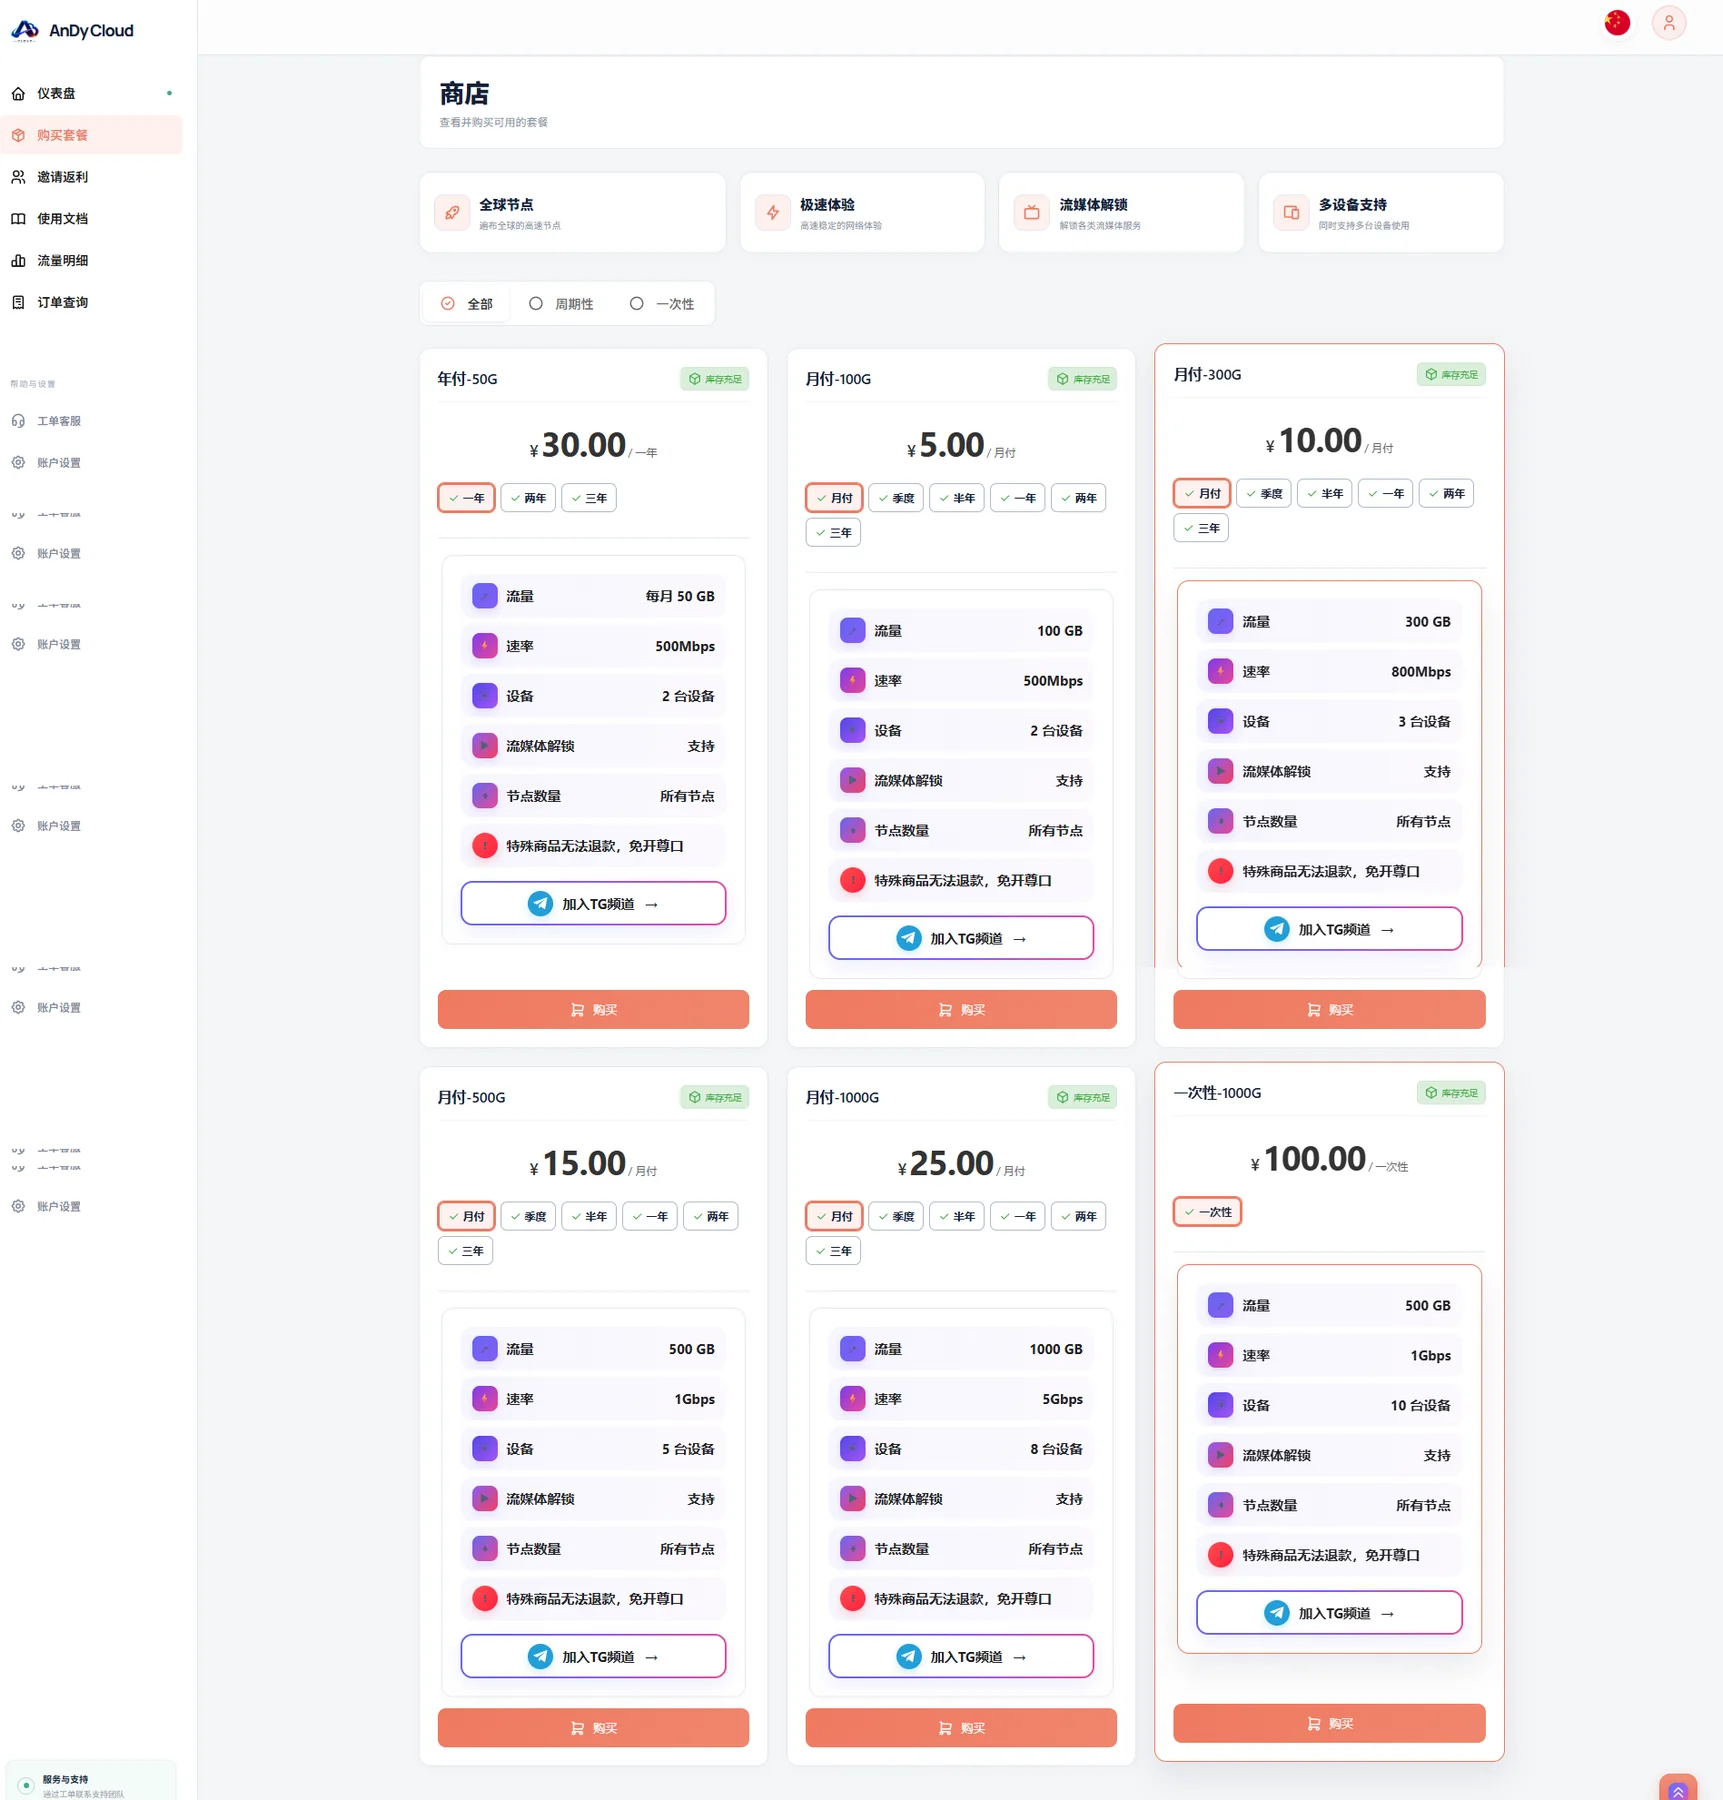The height and width of the screenshot is (1800, 1723).
Task: Click the 设备 icon in 月付-300G card
Action: pyautogui.click(x=1220, y=722)
